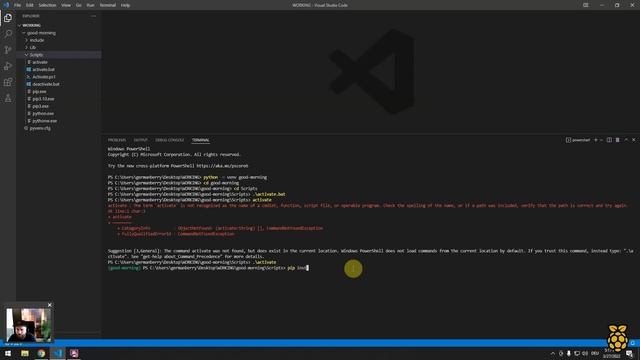
Task: Open the Windows Start menu
Action: point(8,353)
